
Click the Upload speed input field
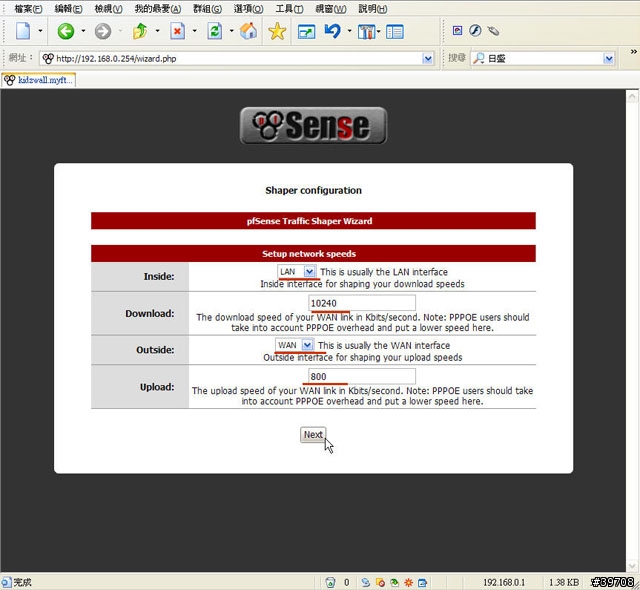click(x=362, y=376)
